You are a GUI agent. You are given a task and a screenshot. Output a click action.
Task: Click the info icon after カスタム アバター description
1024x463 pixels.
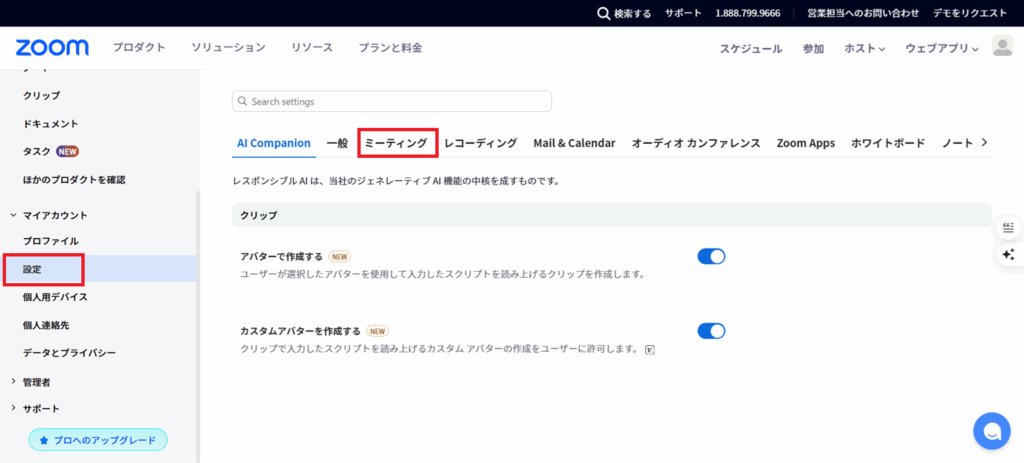coord(650,350)
